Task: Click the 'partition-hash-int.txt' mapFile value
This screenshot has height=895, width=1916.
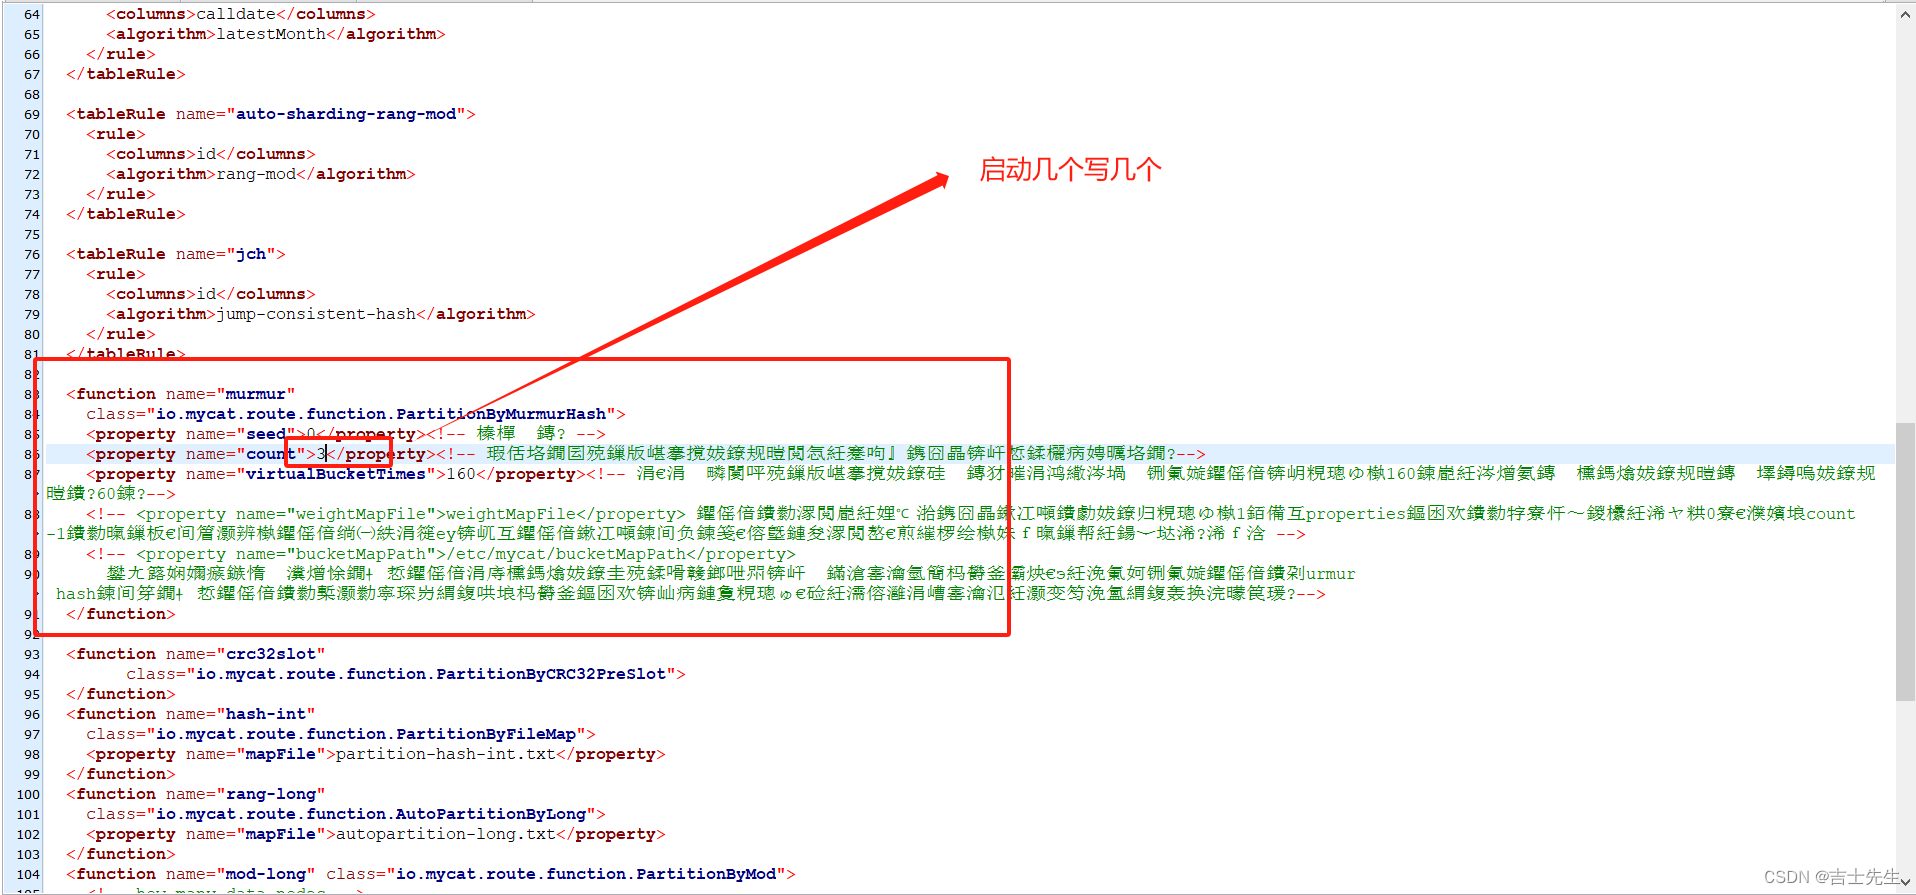Action: click(446, 754)
